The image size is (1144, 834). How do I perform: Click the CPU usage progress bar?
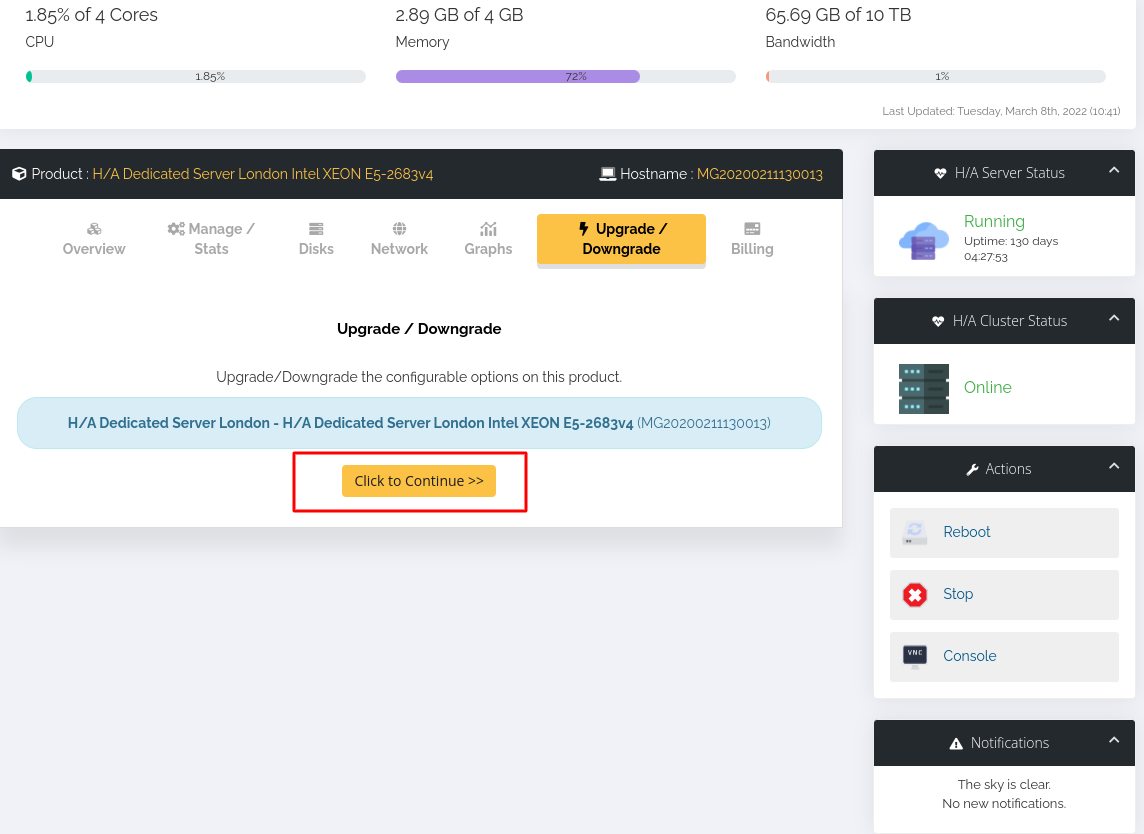click(x=196, y=77)
